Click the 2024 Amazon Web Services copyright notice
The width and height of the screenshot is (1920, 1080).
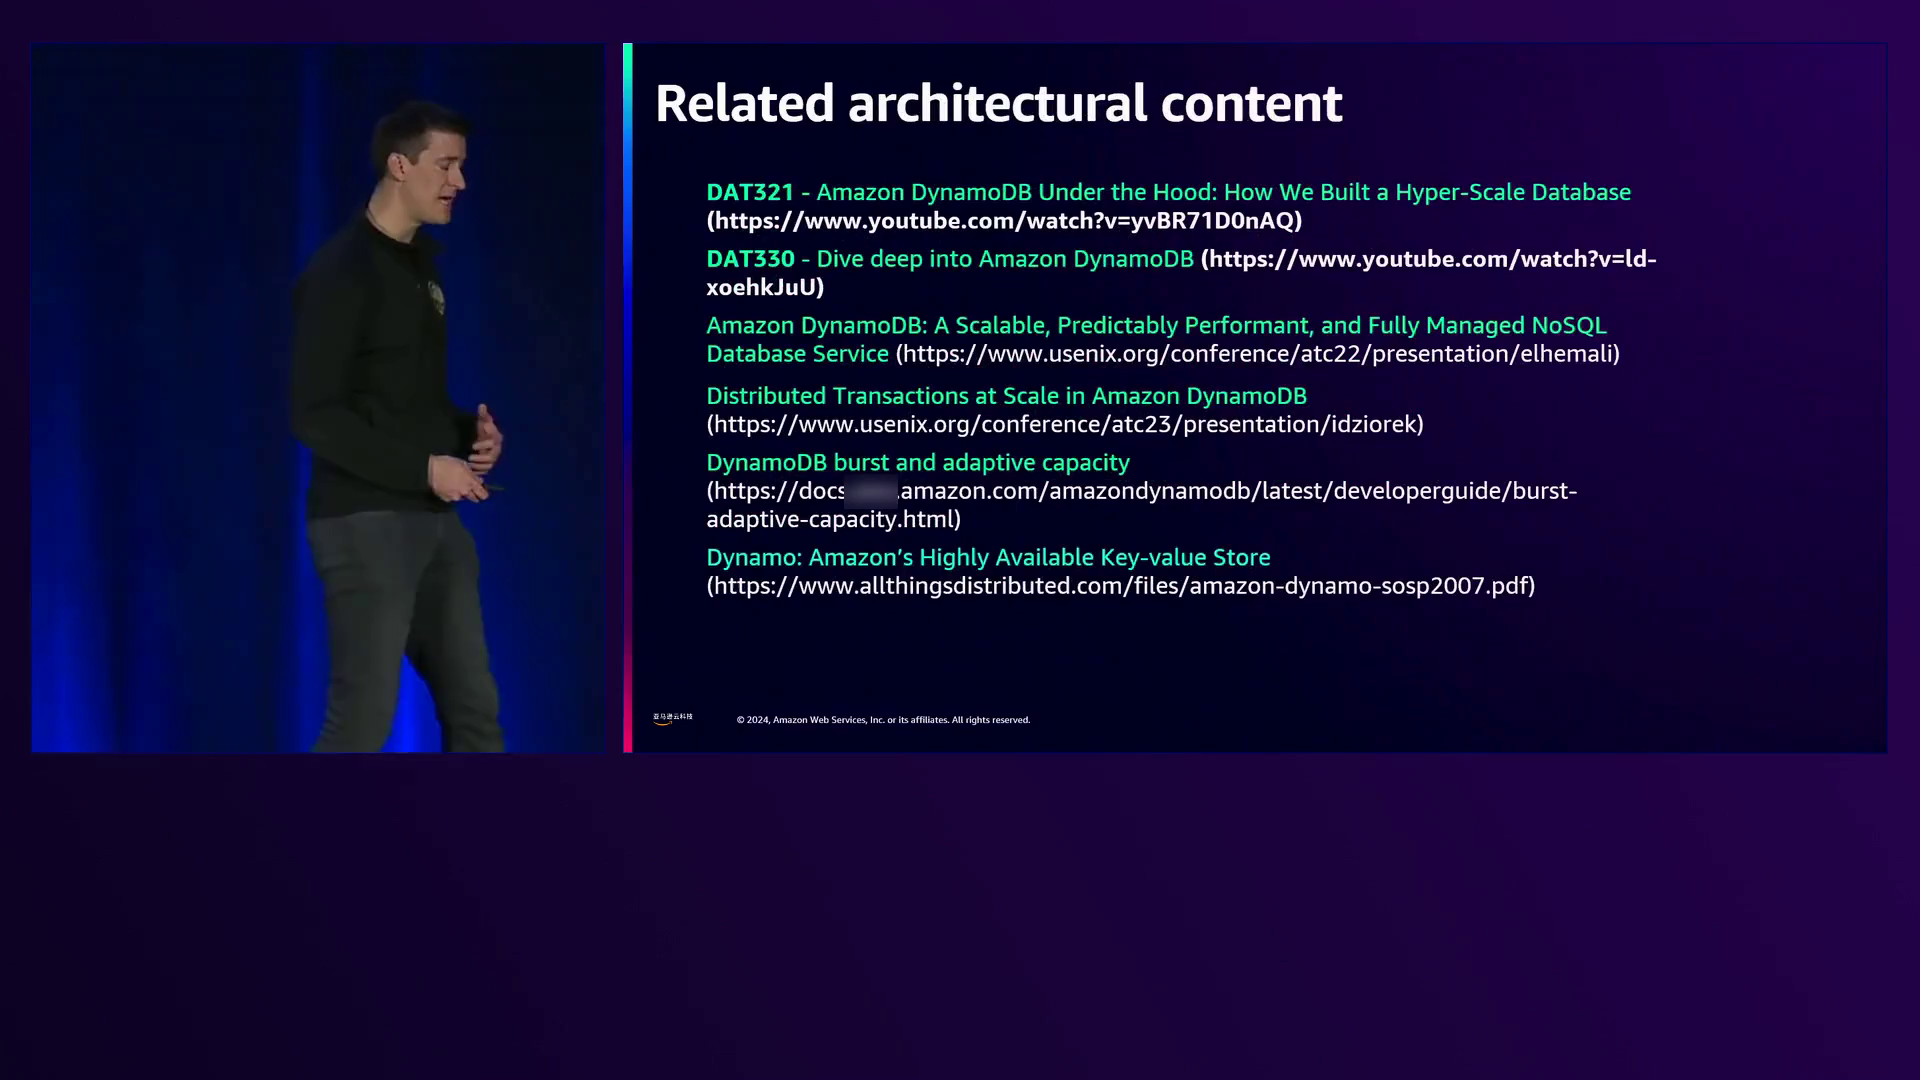883,720
